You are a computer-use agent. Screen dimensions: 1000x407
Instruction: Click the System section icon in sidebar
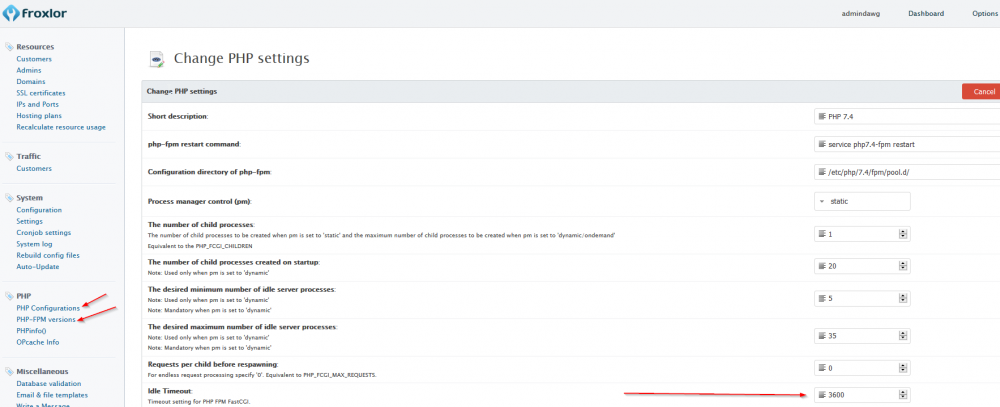point(9,198)
